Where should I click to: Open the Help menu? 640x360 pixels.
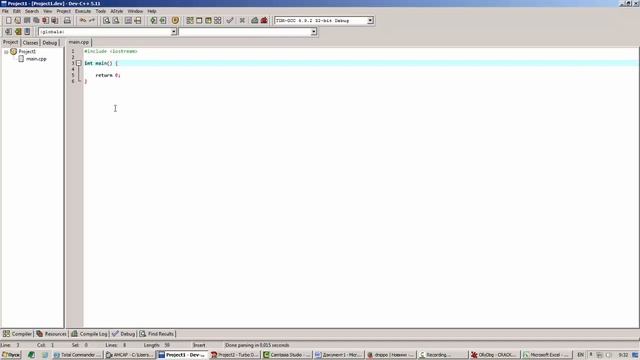coord(152,11)
